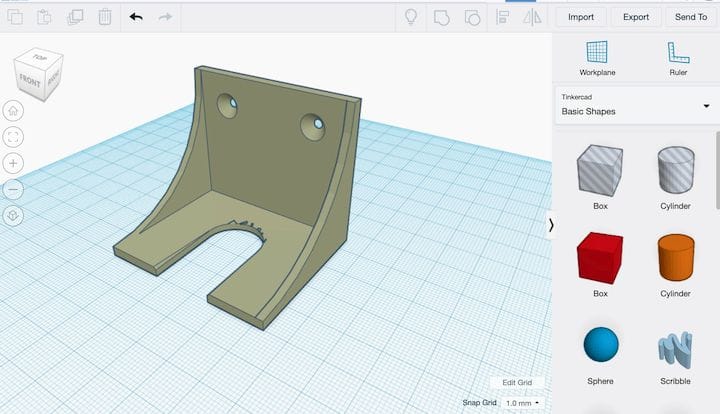
Task: Click the Fit all in view icon
Action: pyautogui.click(x=13, y=136)
